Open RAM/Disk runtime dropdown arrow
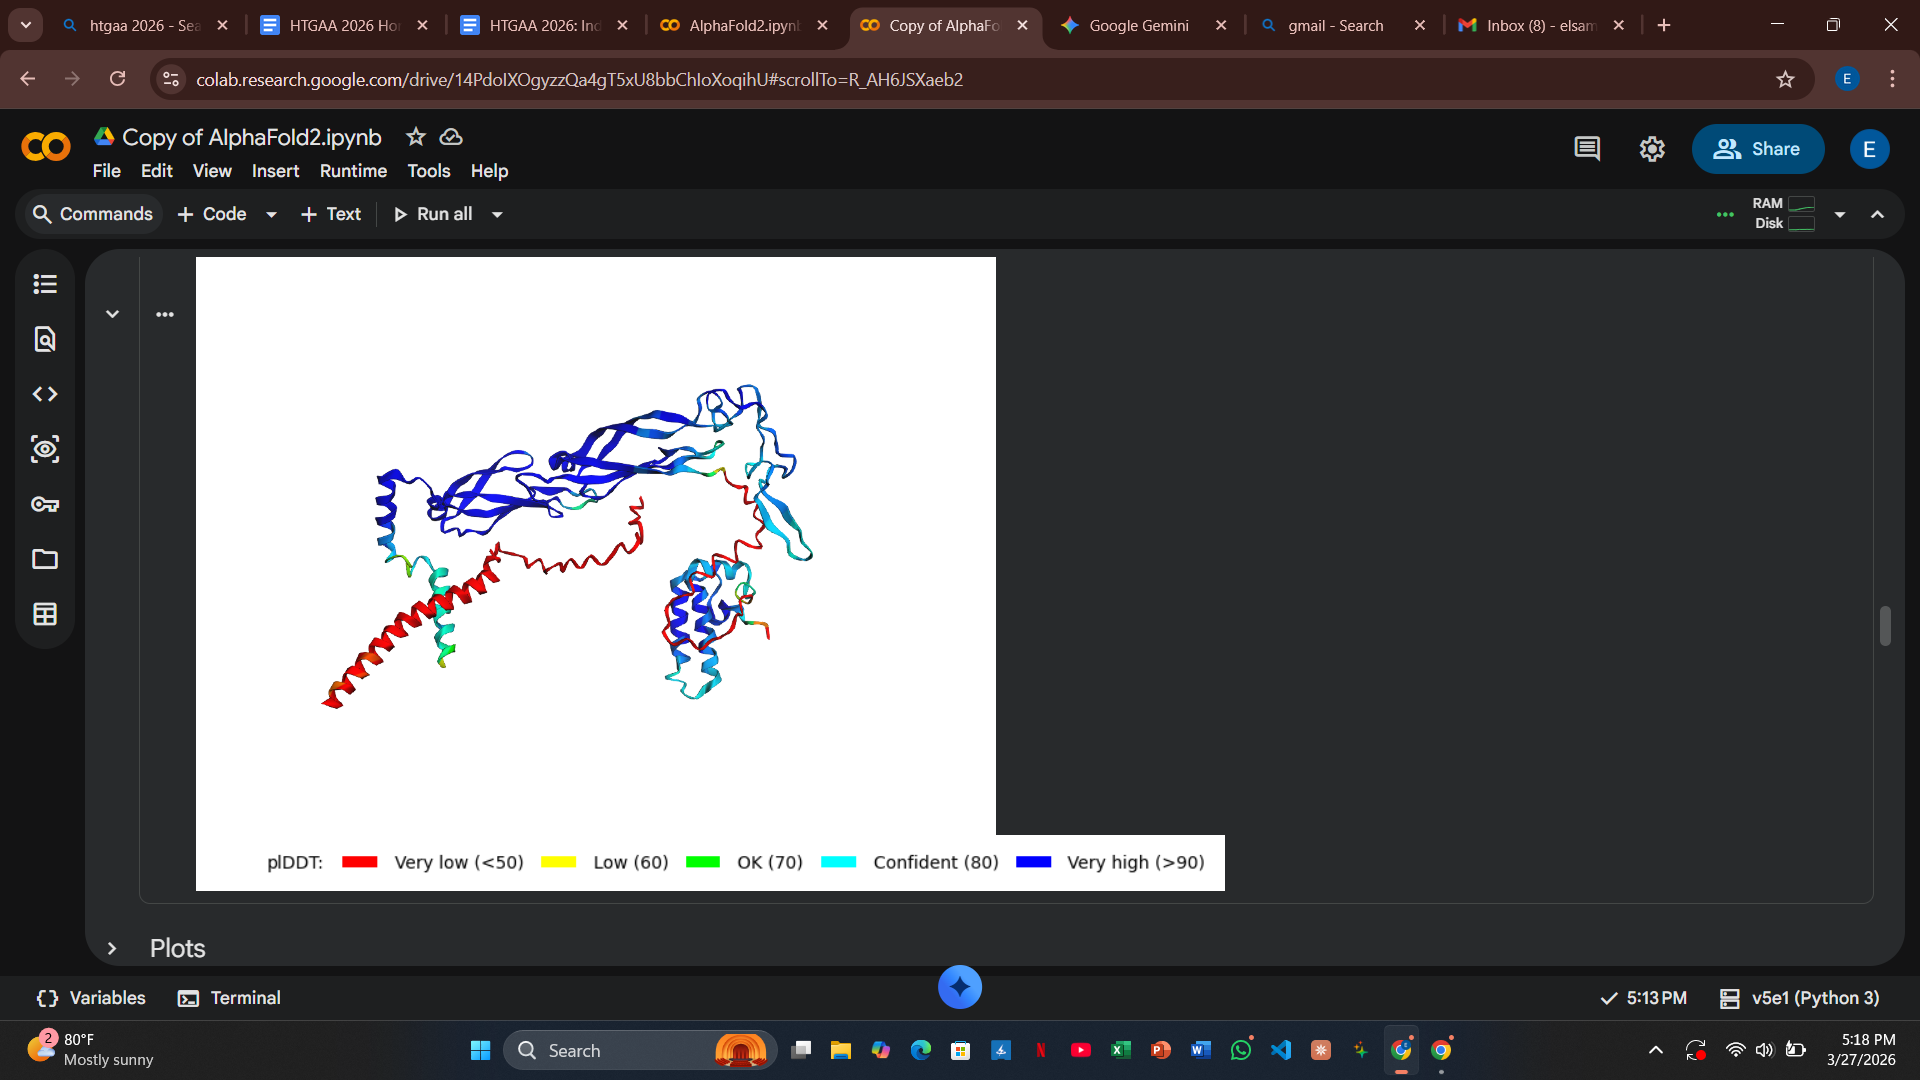Viewport: 1920px width, 1080px height. point(1840,214)
